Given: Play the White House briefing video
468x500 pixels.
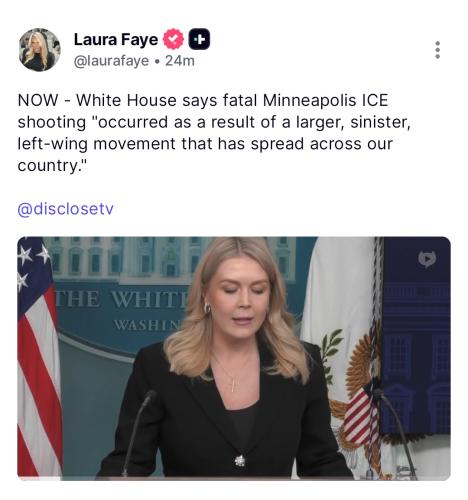Looking at the screenshot, I should (x=234, y=358).
